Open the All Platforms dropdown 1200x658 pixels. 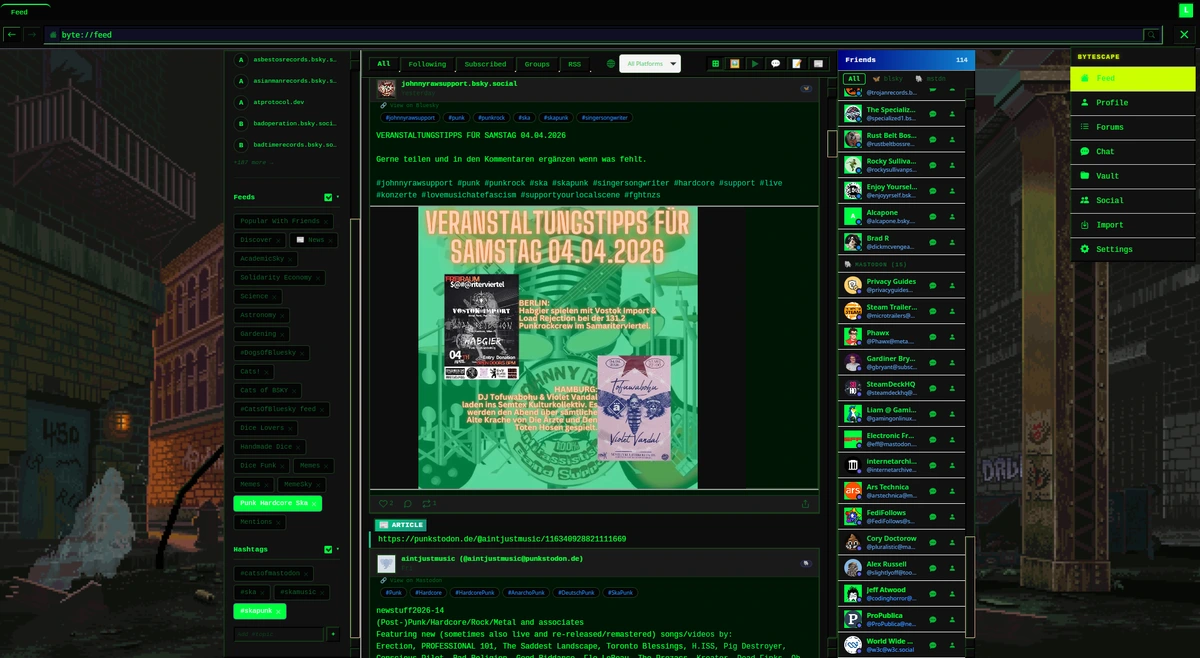[650, 63]
